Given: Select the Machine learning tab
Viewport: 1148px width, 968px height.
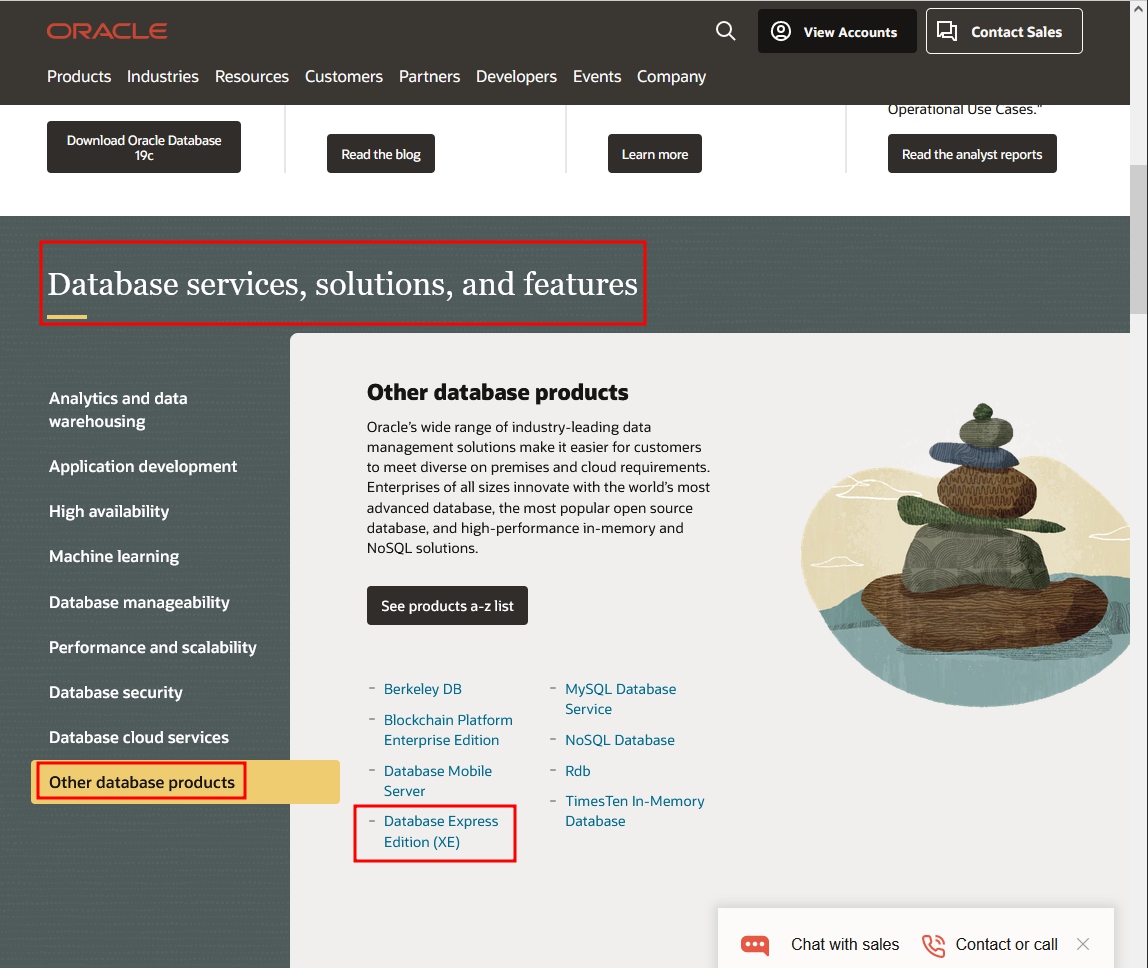Looking at the screenshot, I should [113, 556].
